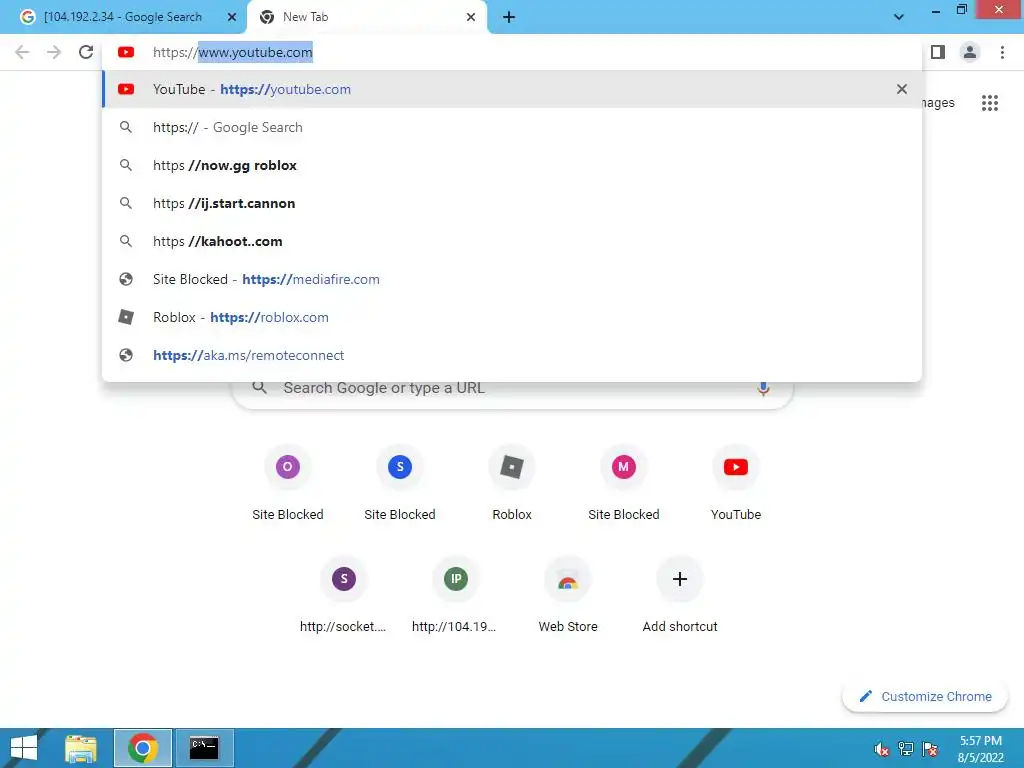Go back to previous page
Screen dimensions: 1024x768
(22, 52)
